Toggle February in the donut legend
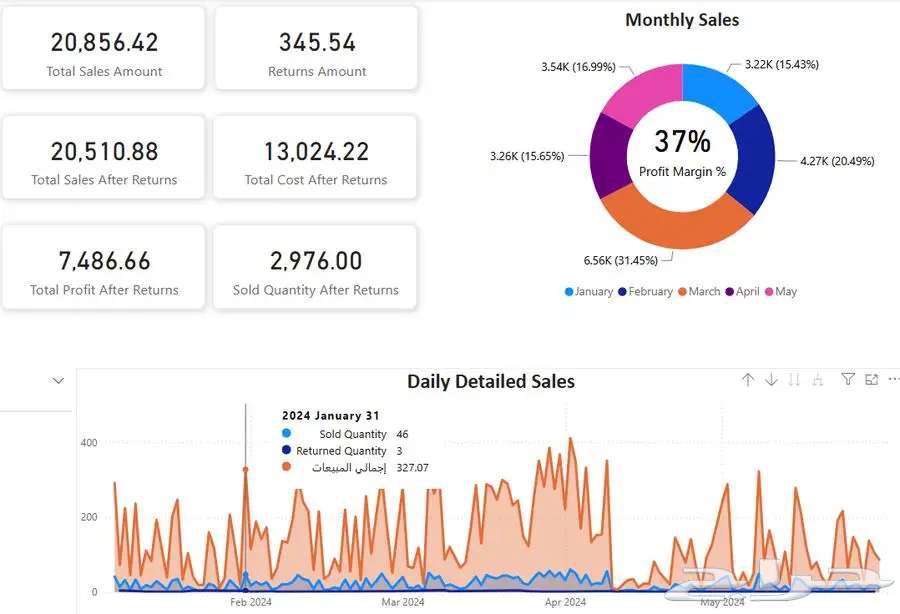 click(x=644, y=292)
